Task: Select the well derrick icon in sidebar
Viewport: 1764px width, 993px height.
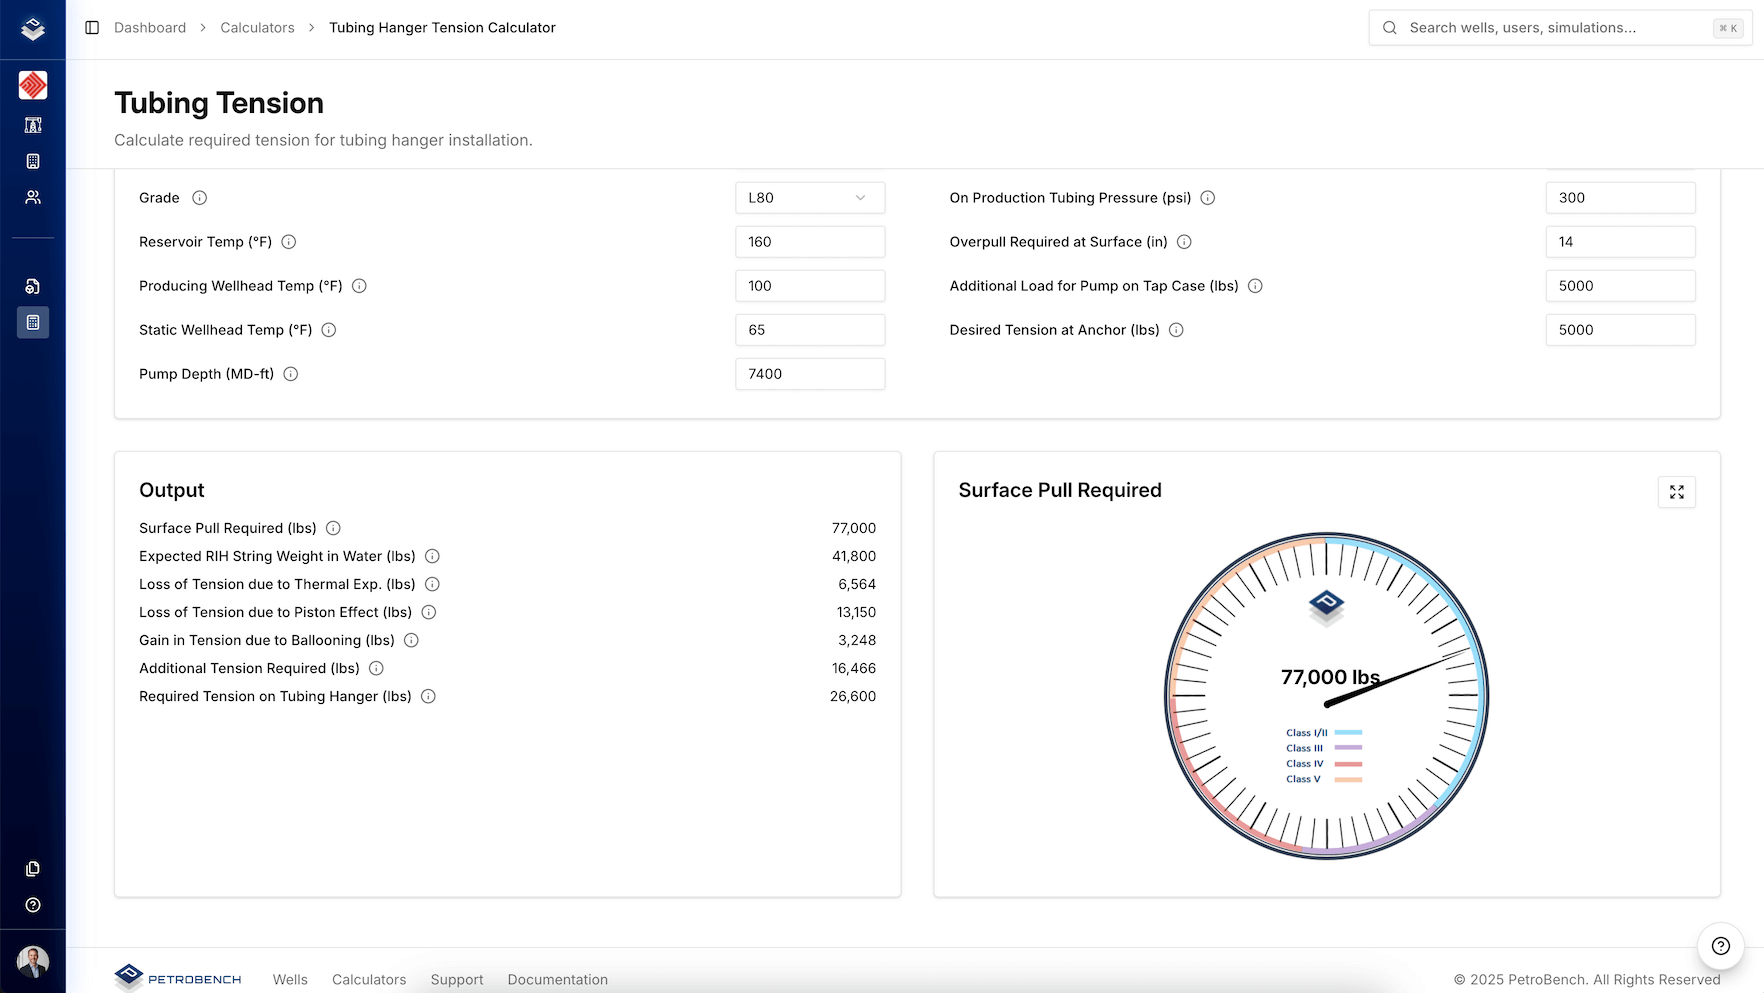Action: [x=33, y=125]
